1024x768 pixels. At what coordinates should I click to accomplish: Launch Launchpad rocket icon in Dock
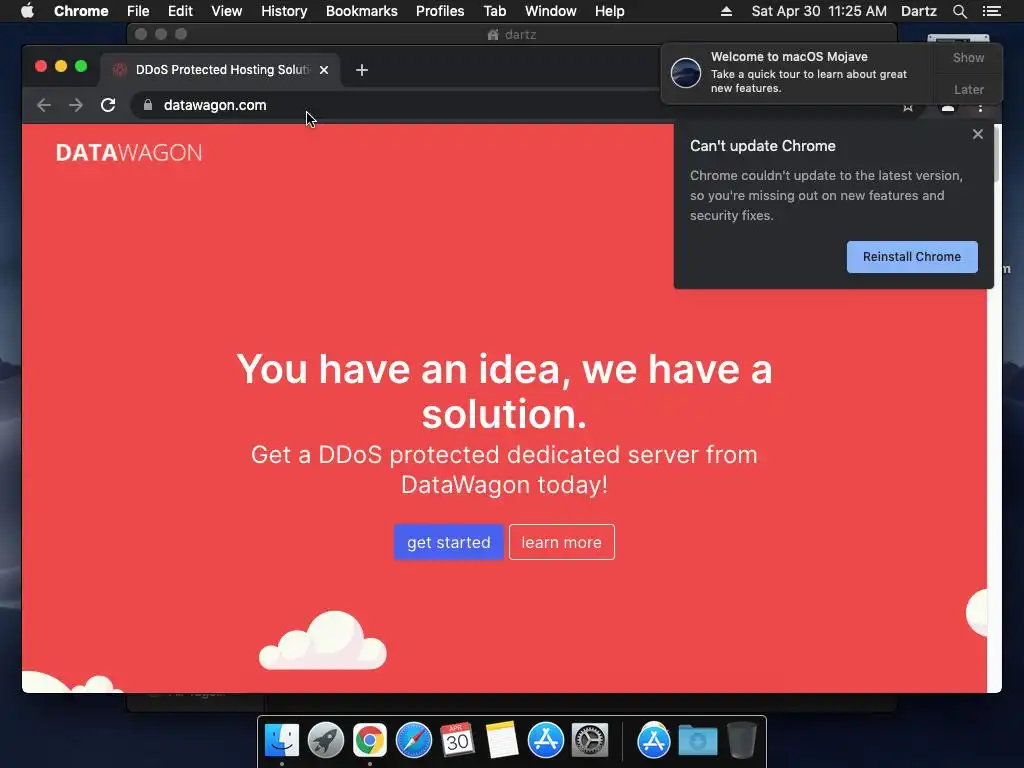pos(326,741)
